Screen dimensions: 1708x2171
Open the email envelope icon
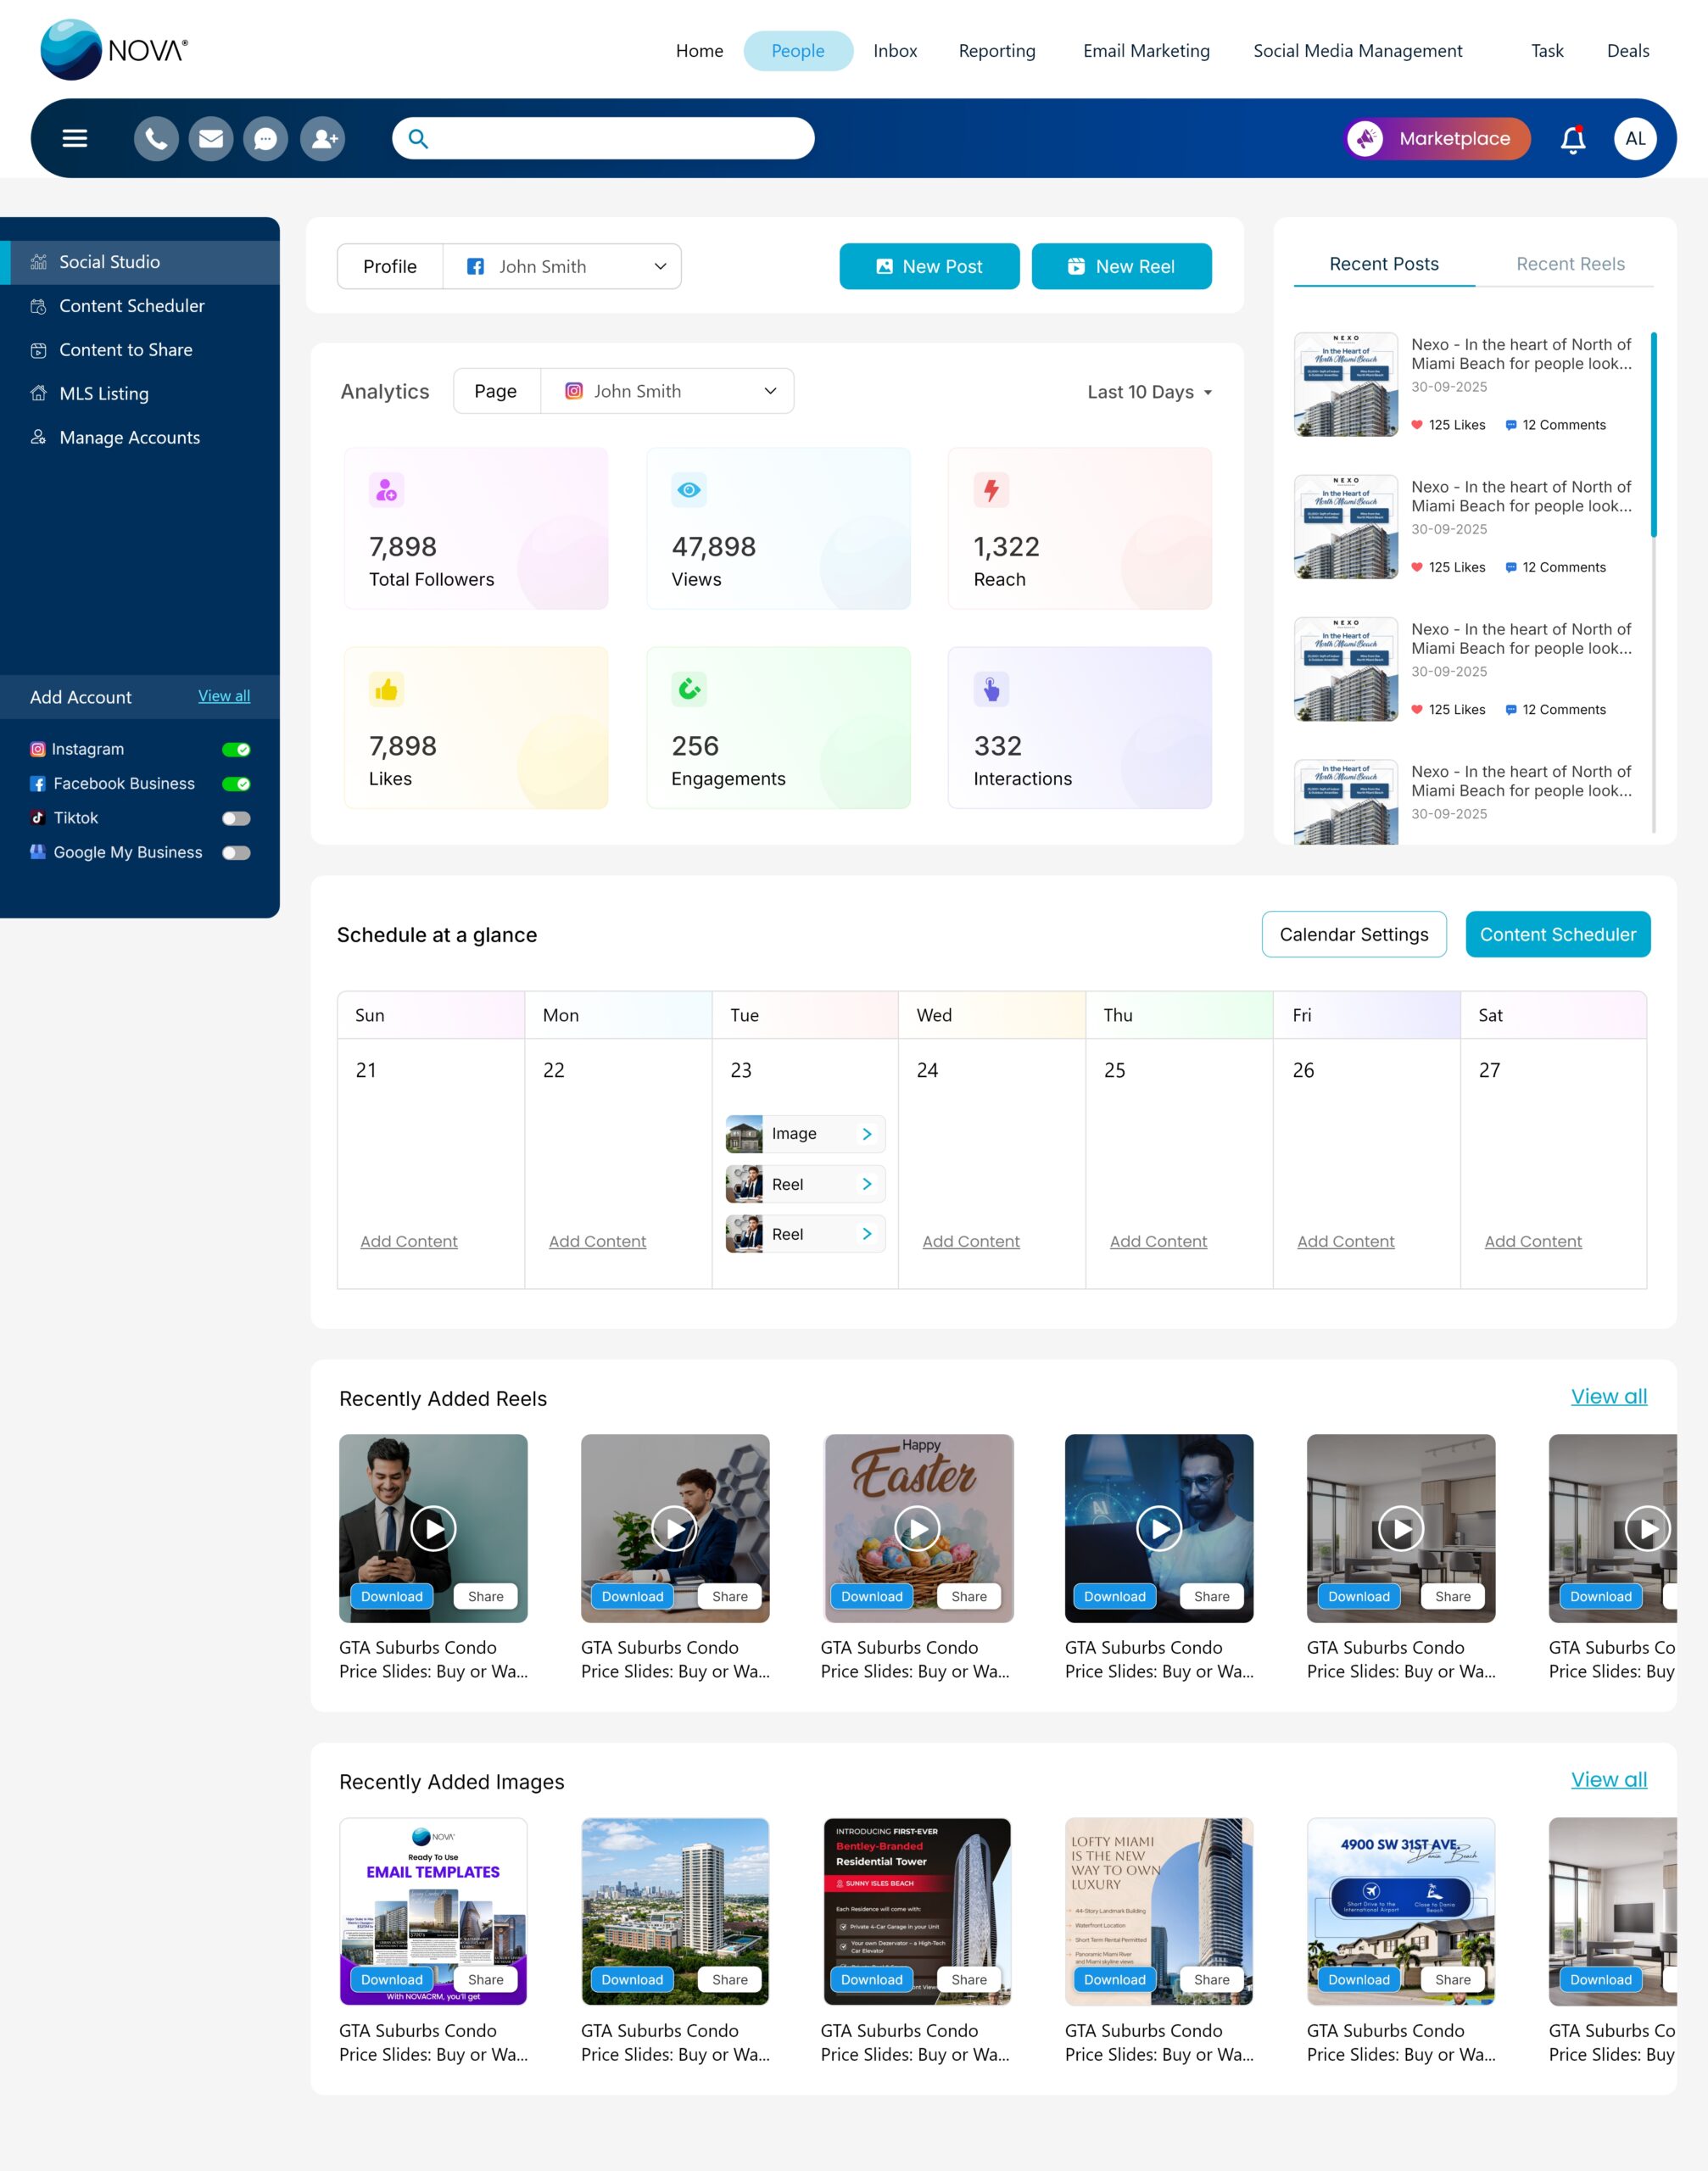tap(211, 139)
